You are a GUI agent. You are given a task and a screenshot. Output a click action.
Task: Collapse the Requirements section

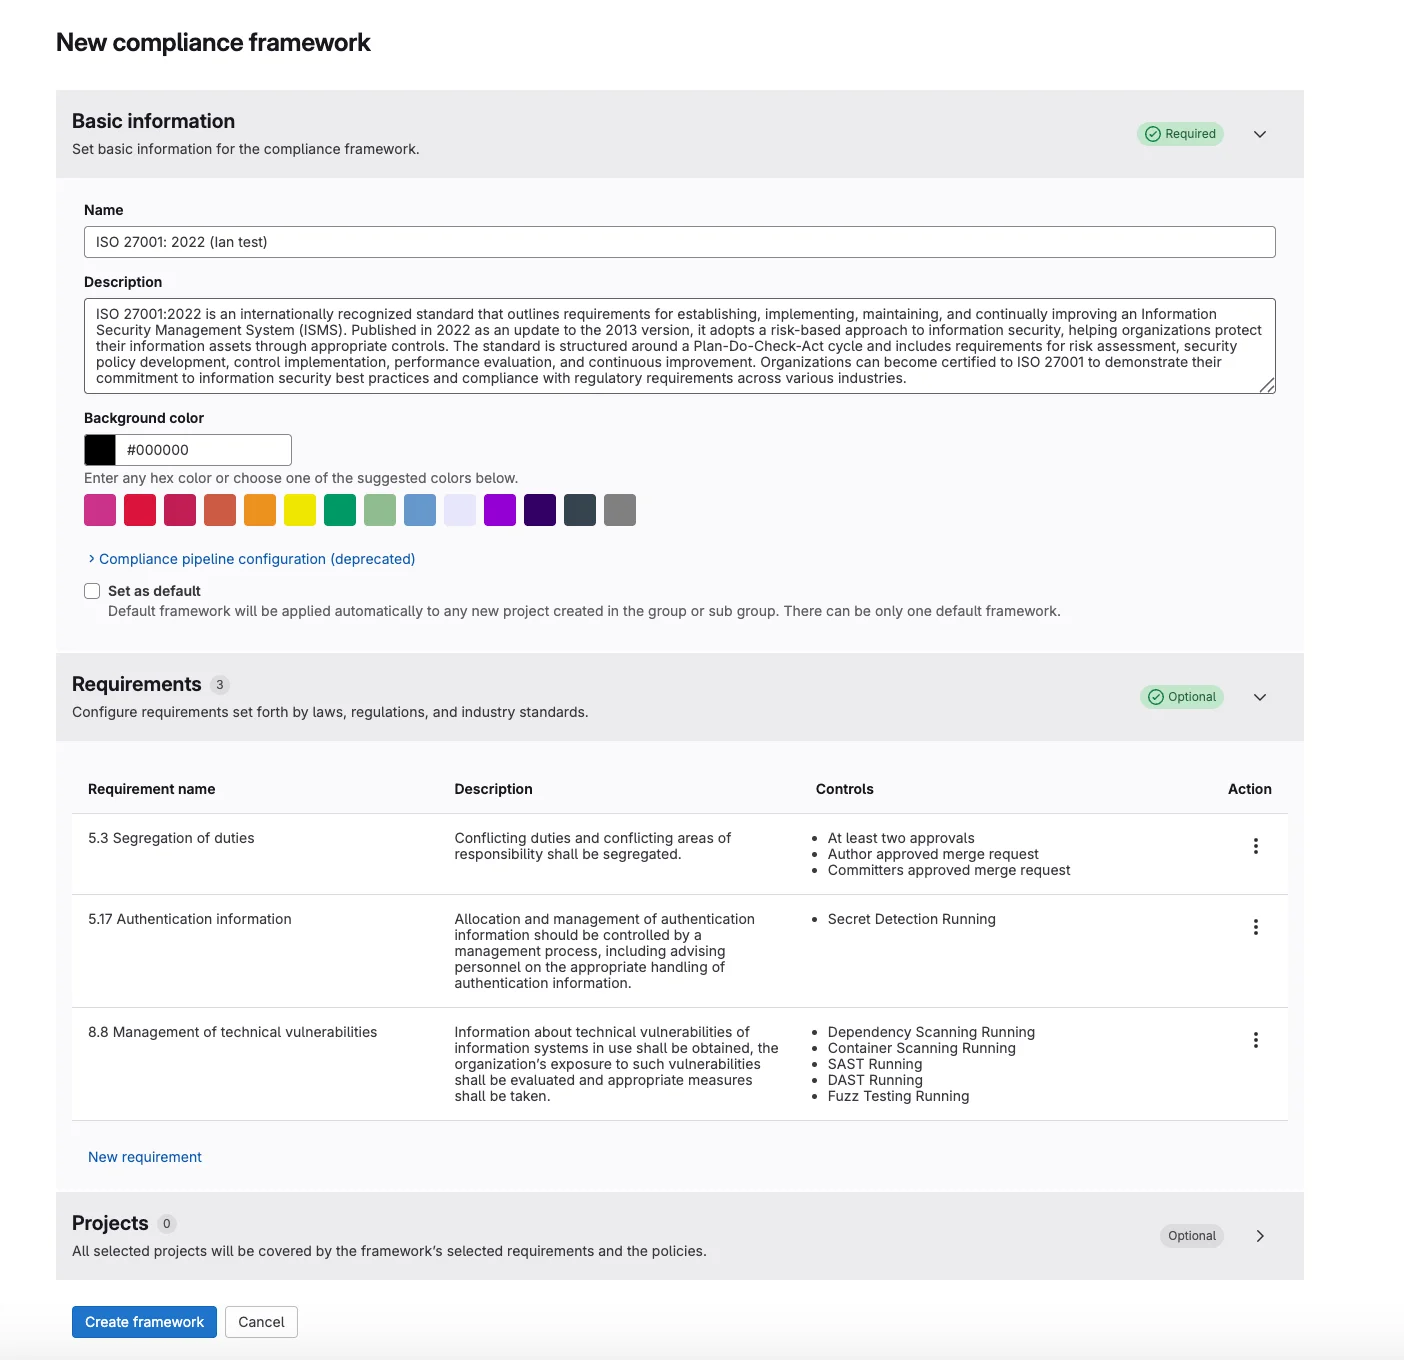pyautogui.click(x=1260, y=696)
